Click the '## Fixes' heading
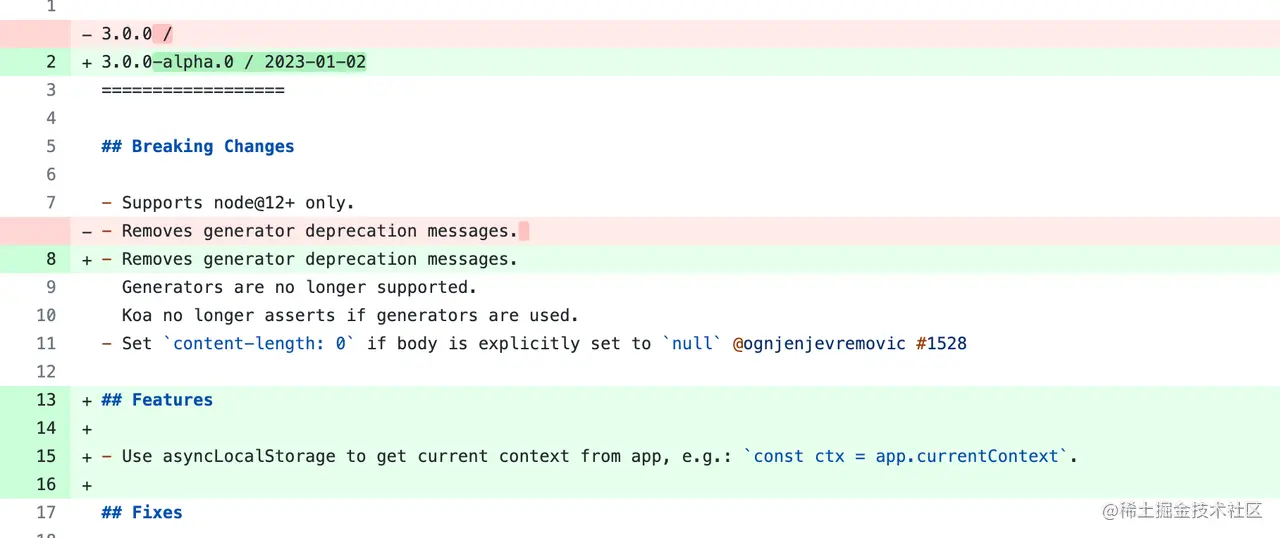The width and height of the screenshot is (1280, 538). 142,512
